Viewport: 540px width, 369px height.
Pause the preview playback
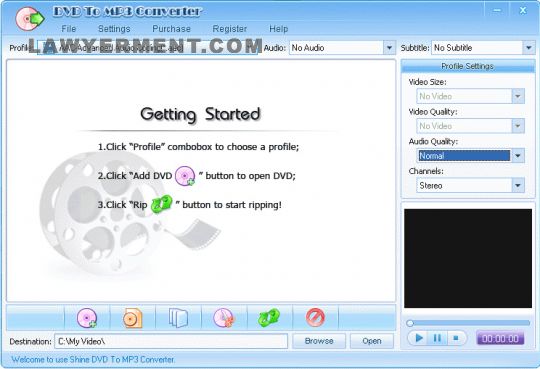(437, 338)
